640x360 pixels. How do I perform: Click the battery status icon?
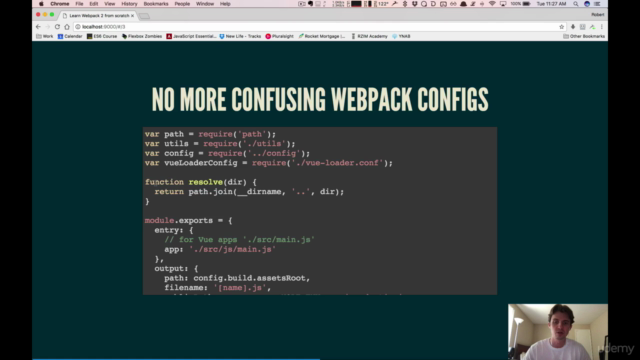coord(527,4)
